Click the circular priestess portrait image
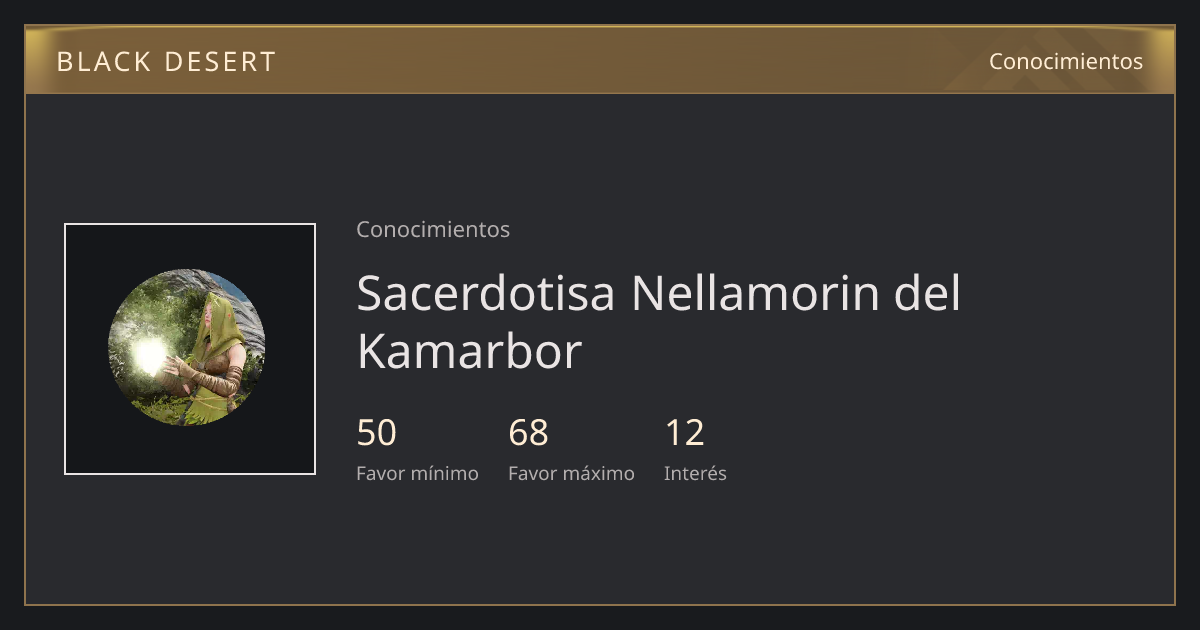The height and width of the screenshot is (630, 1200). point(187,347)
